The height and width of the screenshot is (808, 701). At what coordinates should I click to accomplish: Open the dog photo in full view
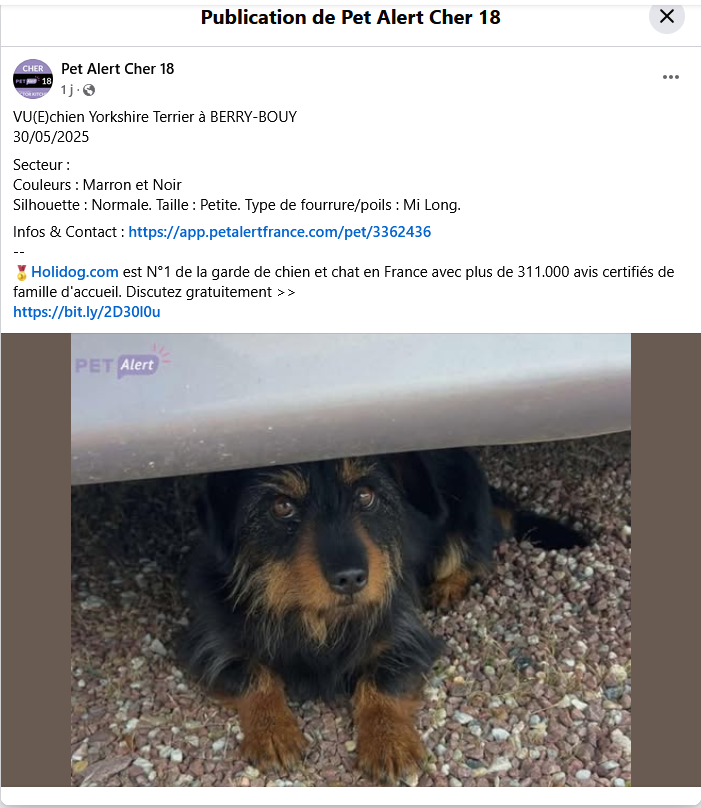[x=350, y=560]
